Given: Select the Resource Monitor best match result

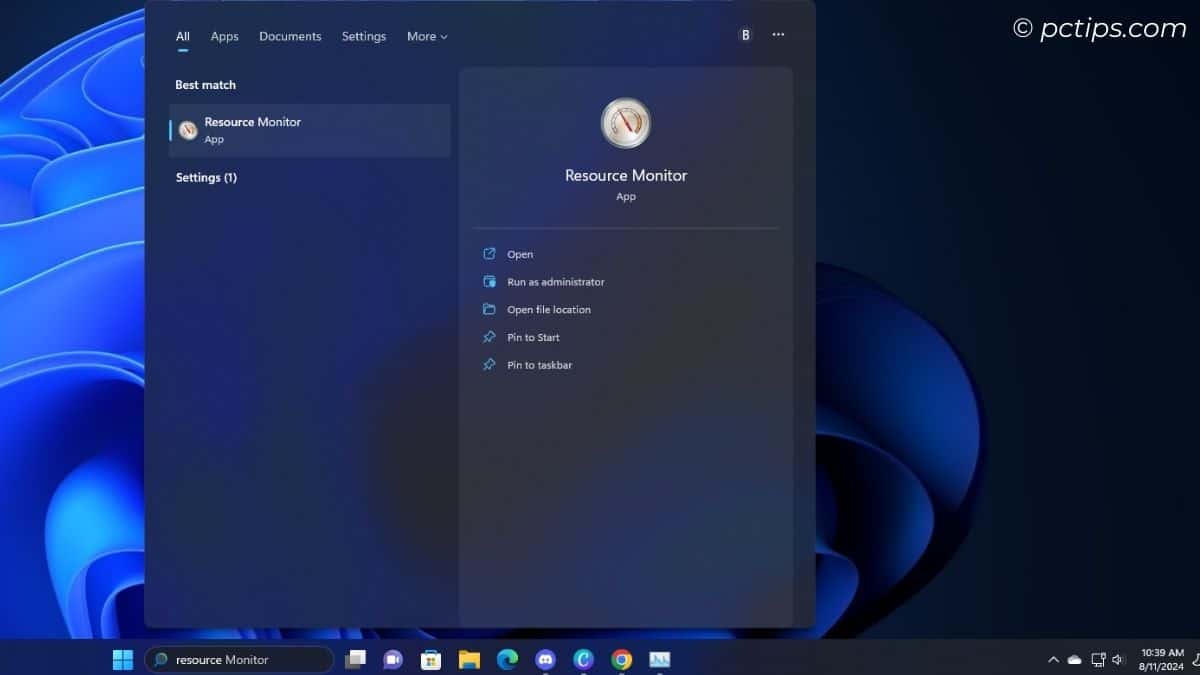Looking at the screenshot, I should [310, 130].
